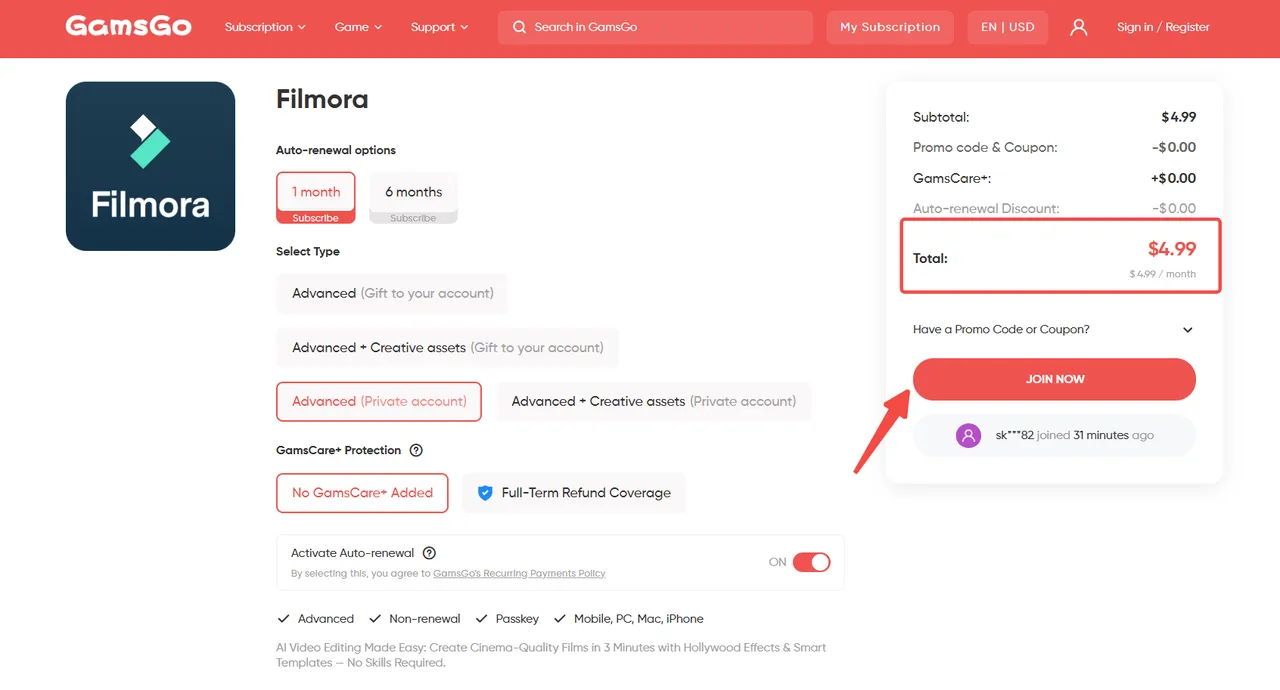The image size is (1280, 690).
Task: Open the EN | USD selector
Action: coord(1007,27)
